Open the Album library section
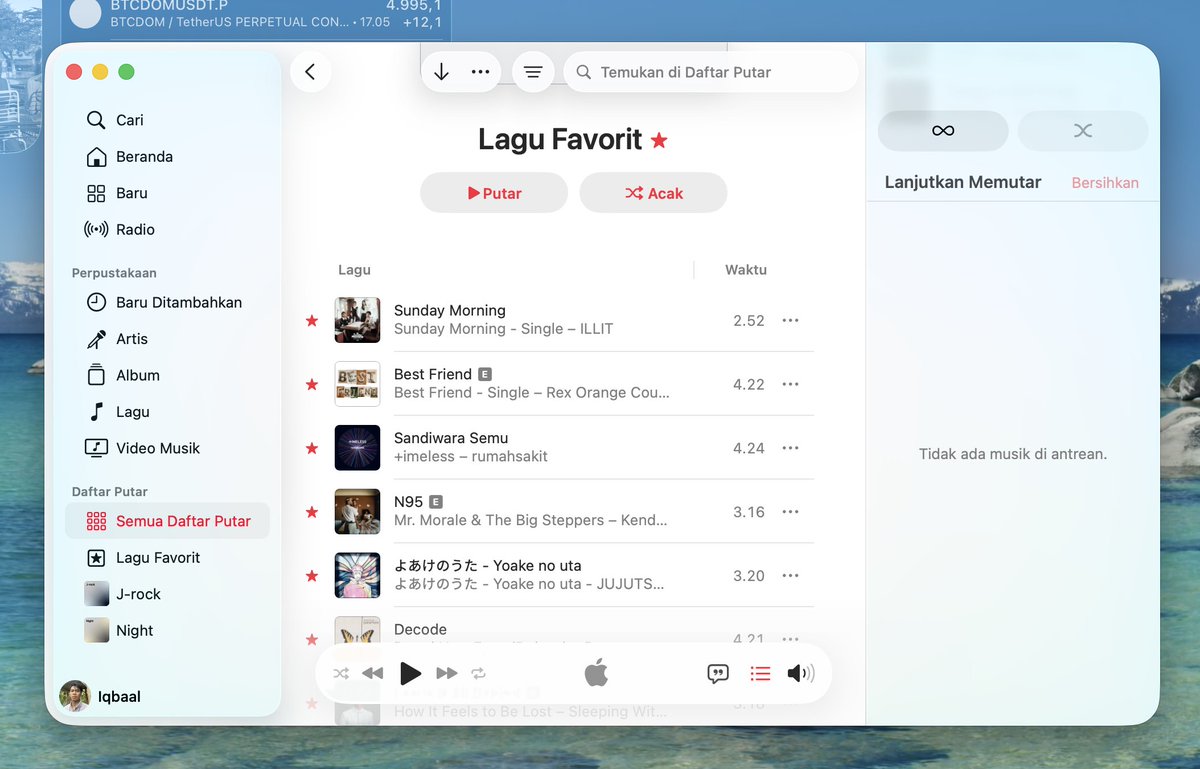The image size is (1200, 769). [x=167, y=375]
